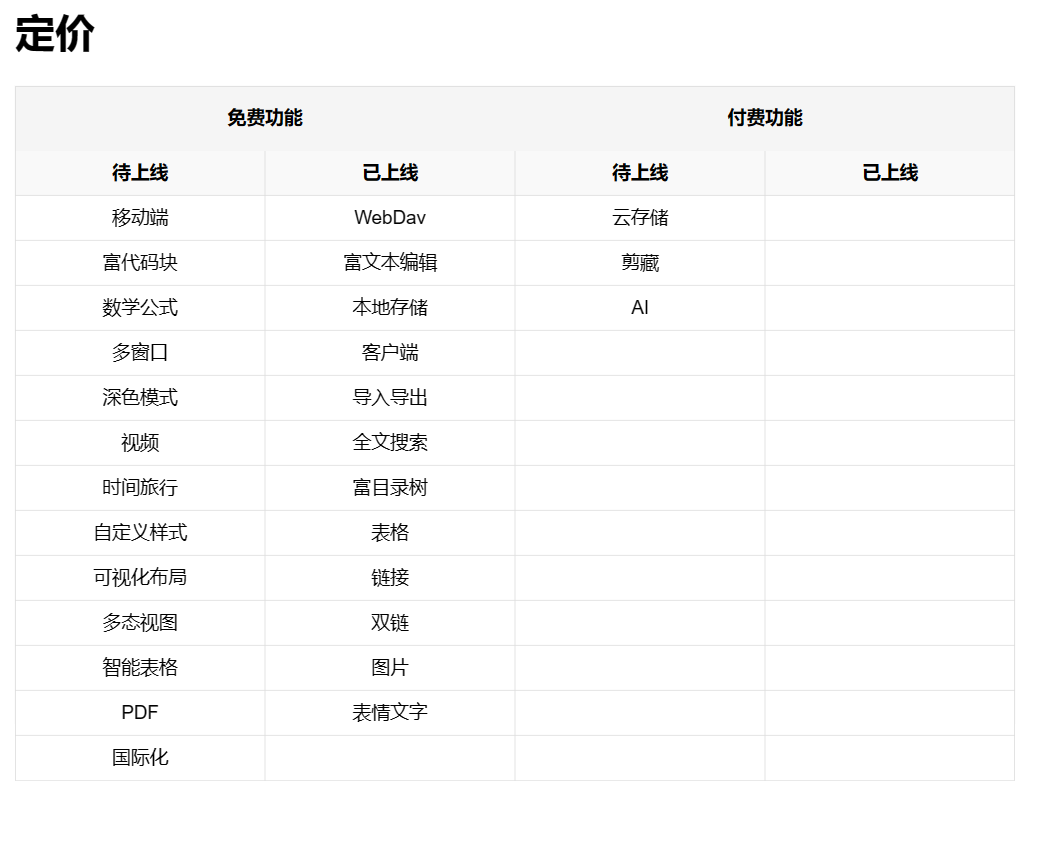Click the 可视化布局 cell
The width and height of the screenshot is (1039, 859).
point(140,578)
